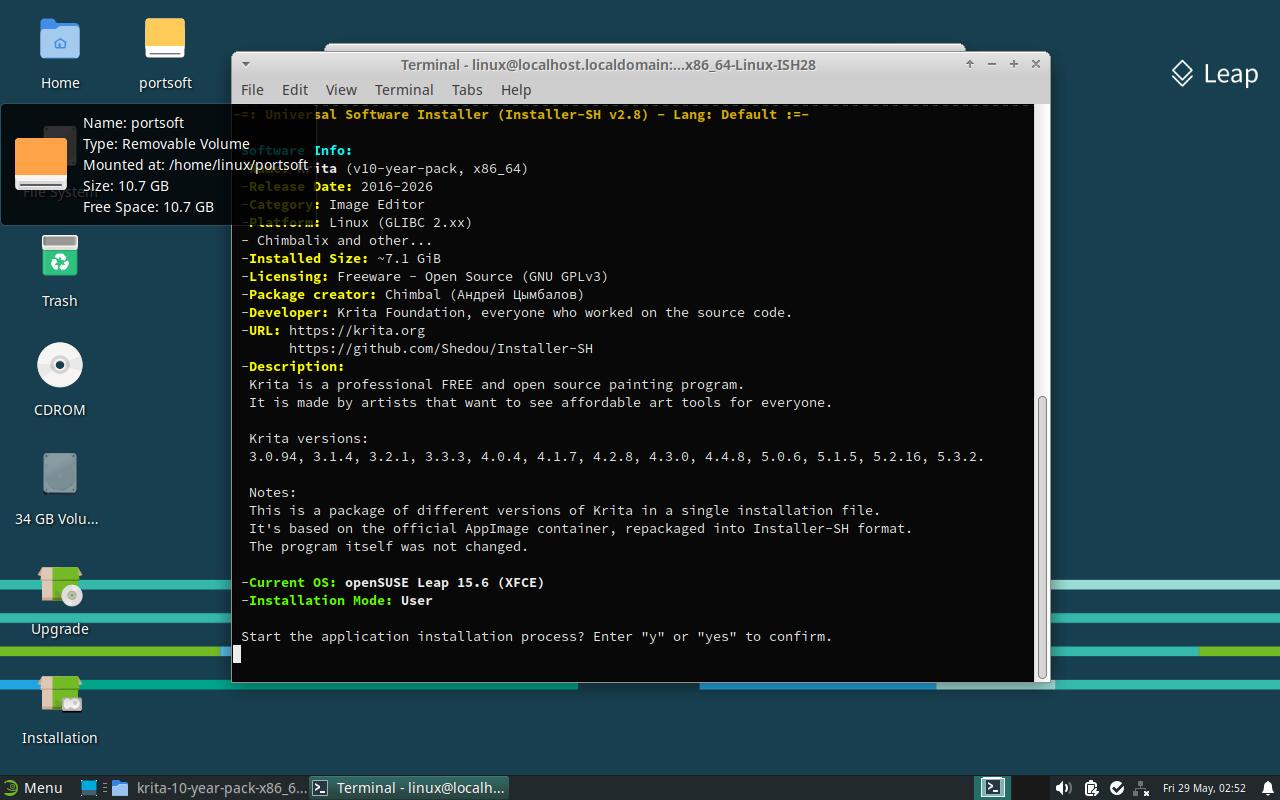
Task: Click the terminal vertical scrollbar
Action: click(1042, 536)
